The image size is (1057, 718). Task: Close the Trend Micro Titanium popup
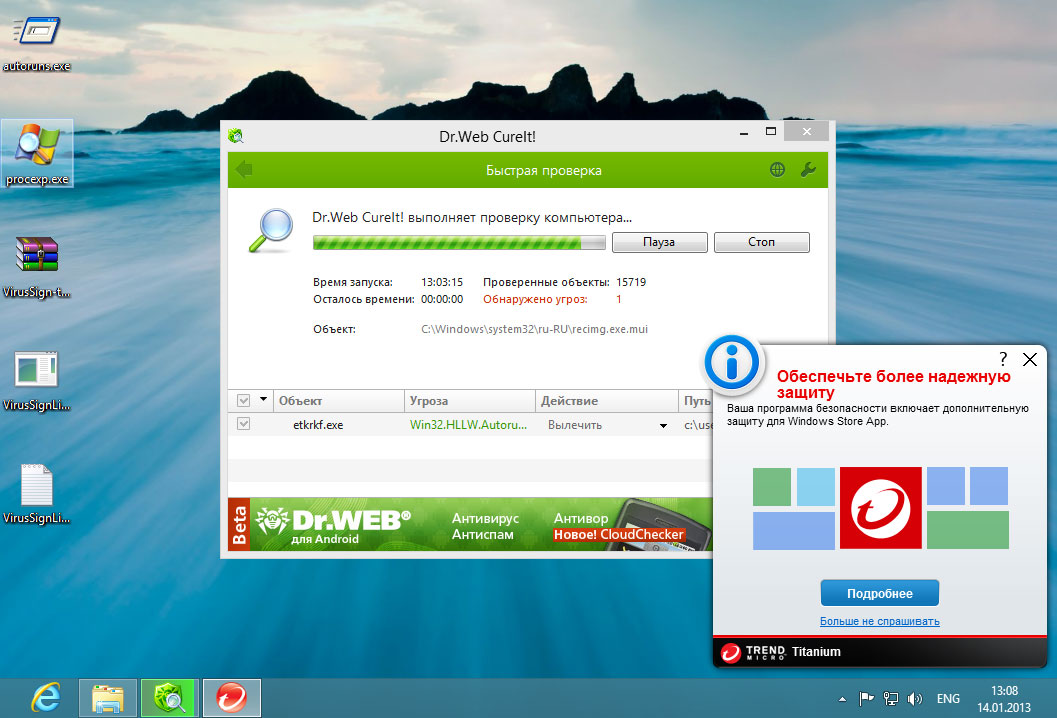coord(1029,359)
